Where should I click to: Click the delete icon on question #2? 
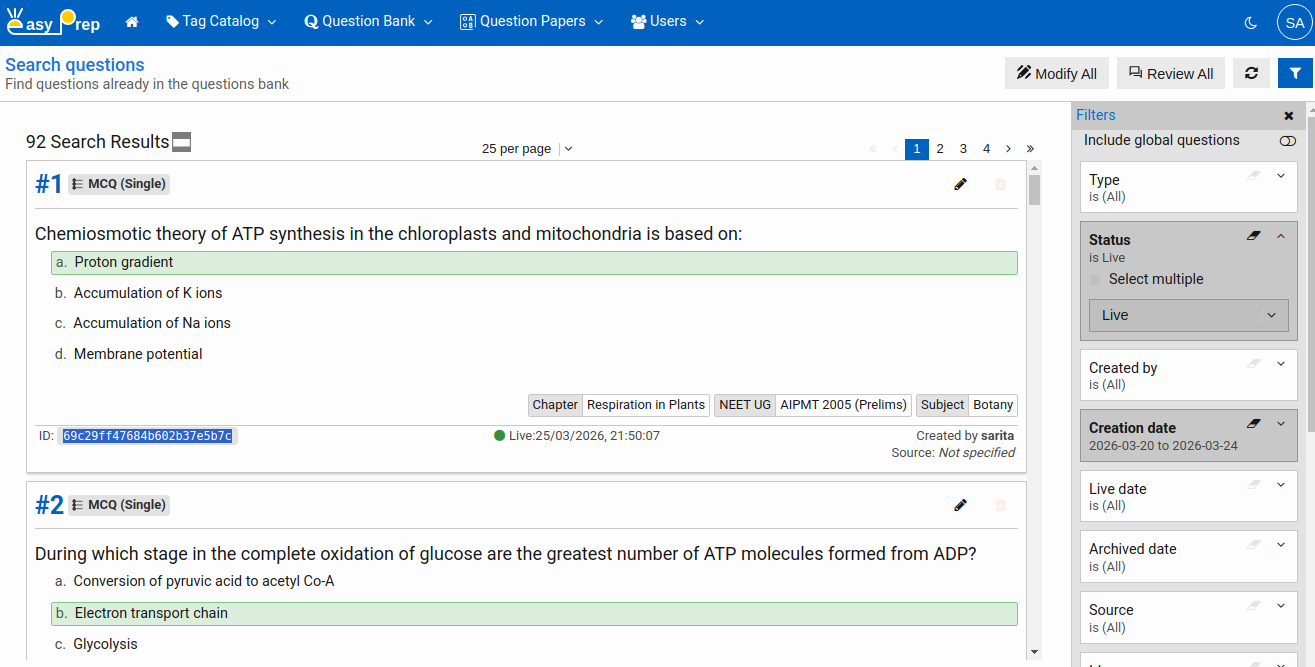(x=1000, y=505)
